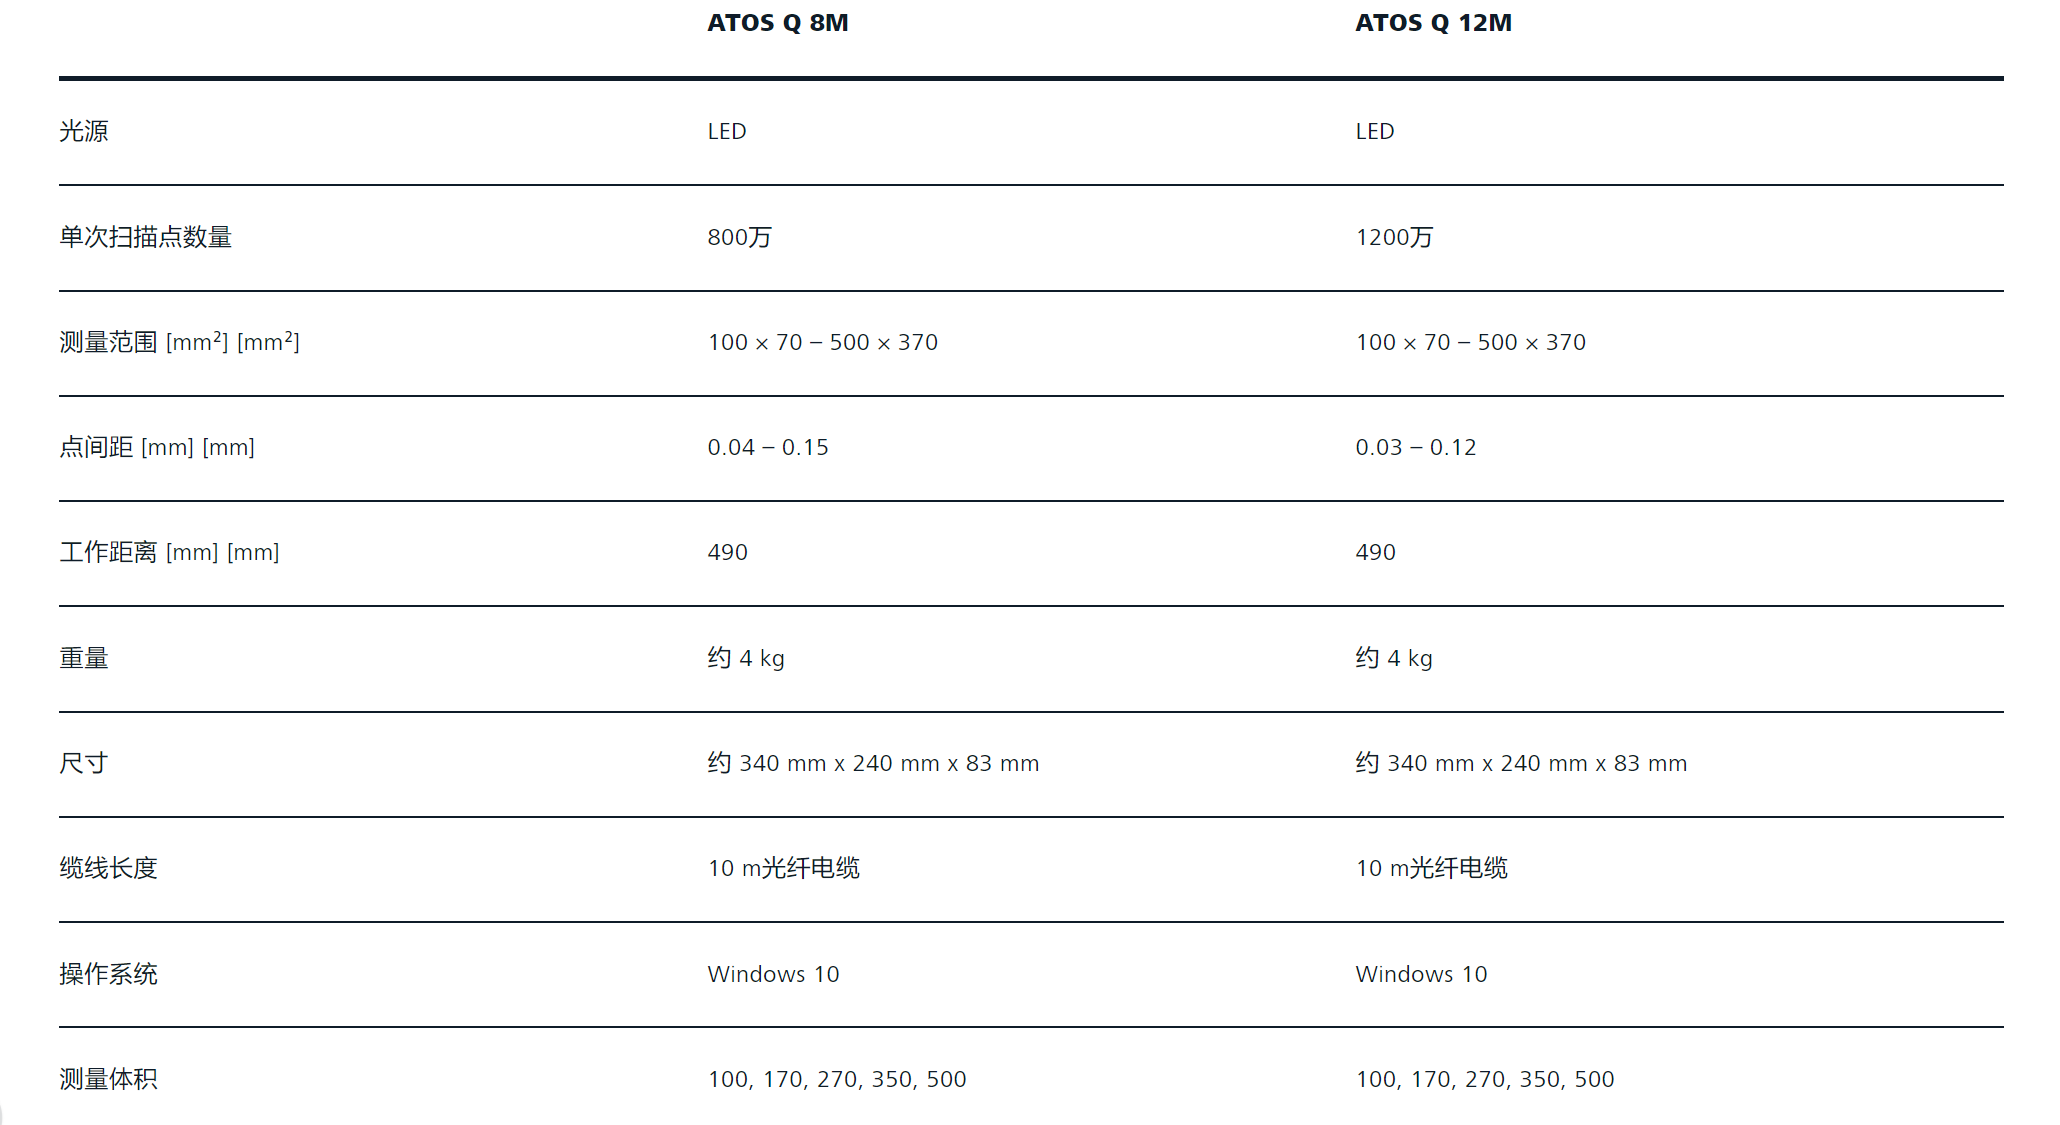This screenshot has width=2060, height=1125.
Task: Select the ATOS Q 12M column header
Action: coord(1433,23)
